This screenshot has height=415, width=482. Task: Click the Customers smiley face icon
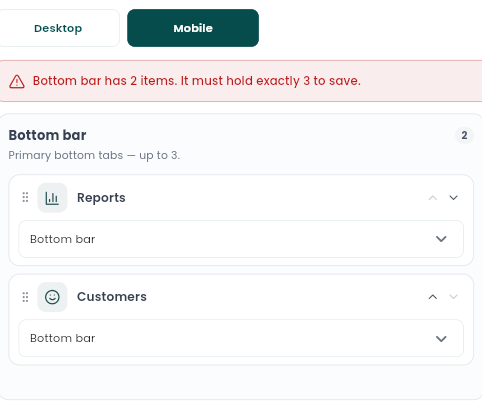(52, 297)
